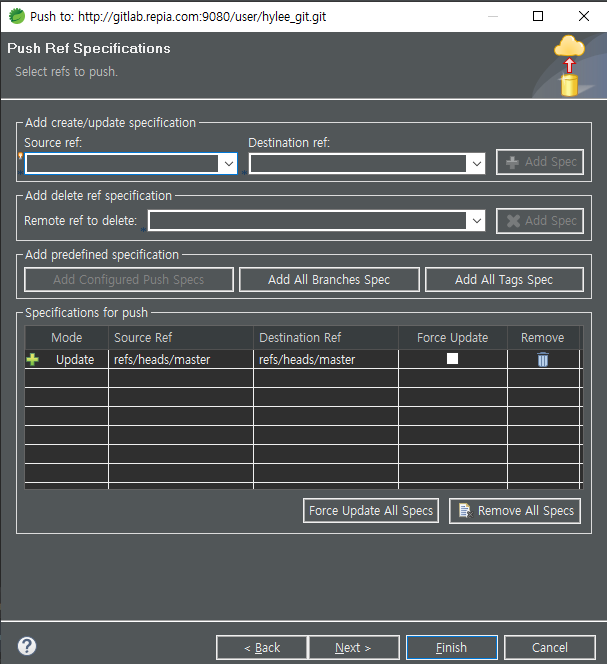The width and height of the screenshot is (607, 664).
Task: Go Back to previous wizard page
Action: (262, 648)
